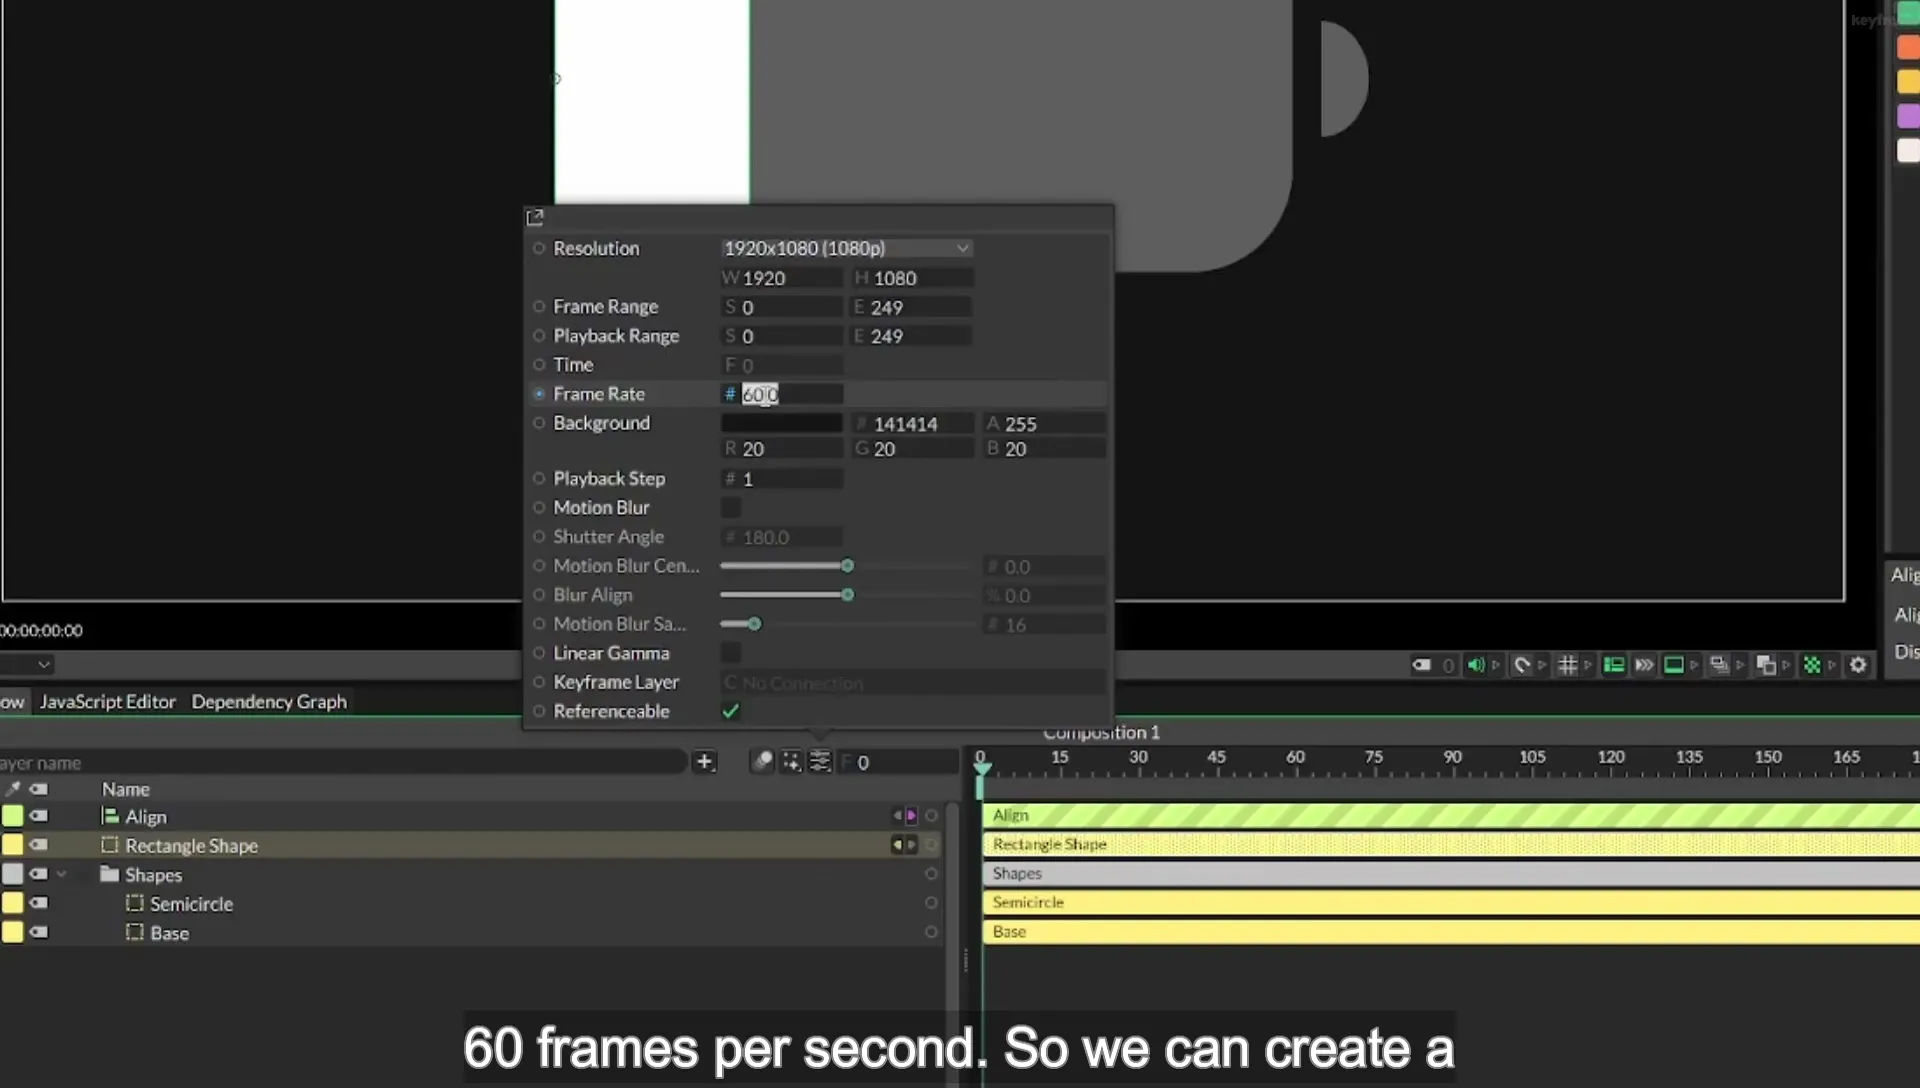
Task: Click the add layer plus button
Action: point(704,762)
